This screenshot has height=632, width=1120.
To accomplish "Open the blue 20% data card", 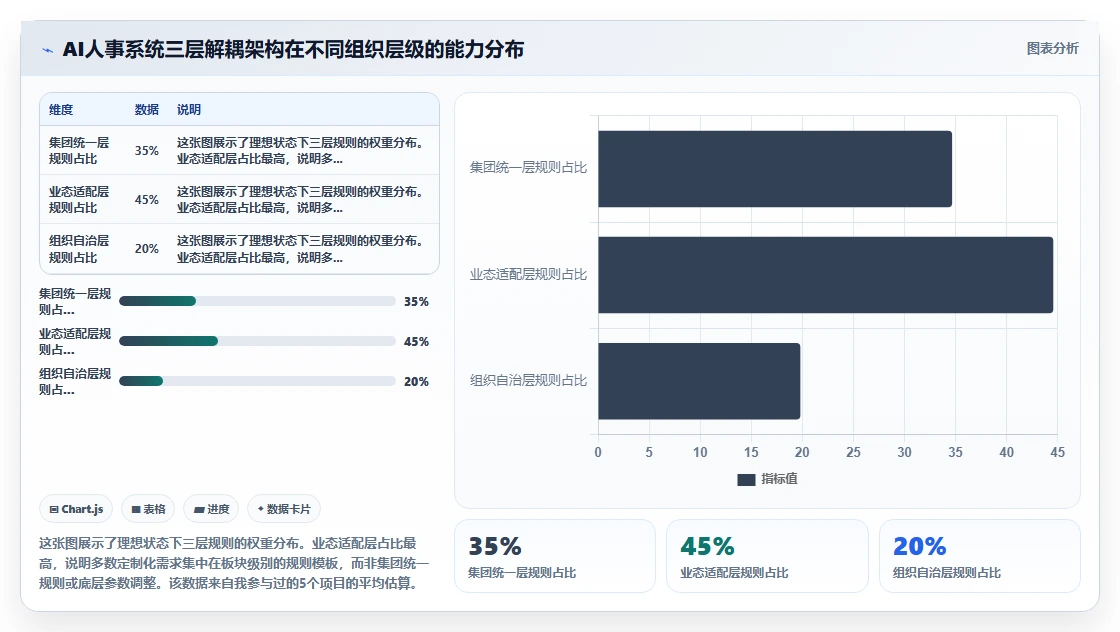I will point(979,556).
